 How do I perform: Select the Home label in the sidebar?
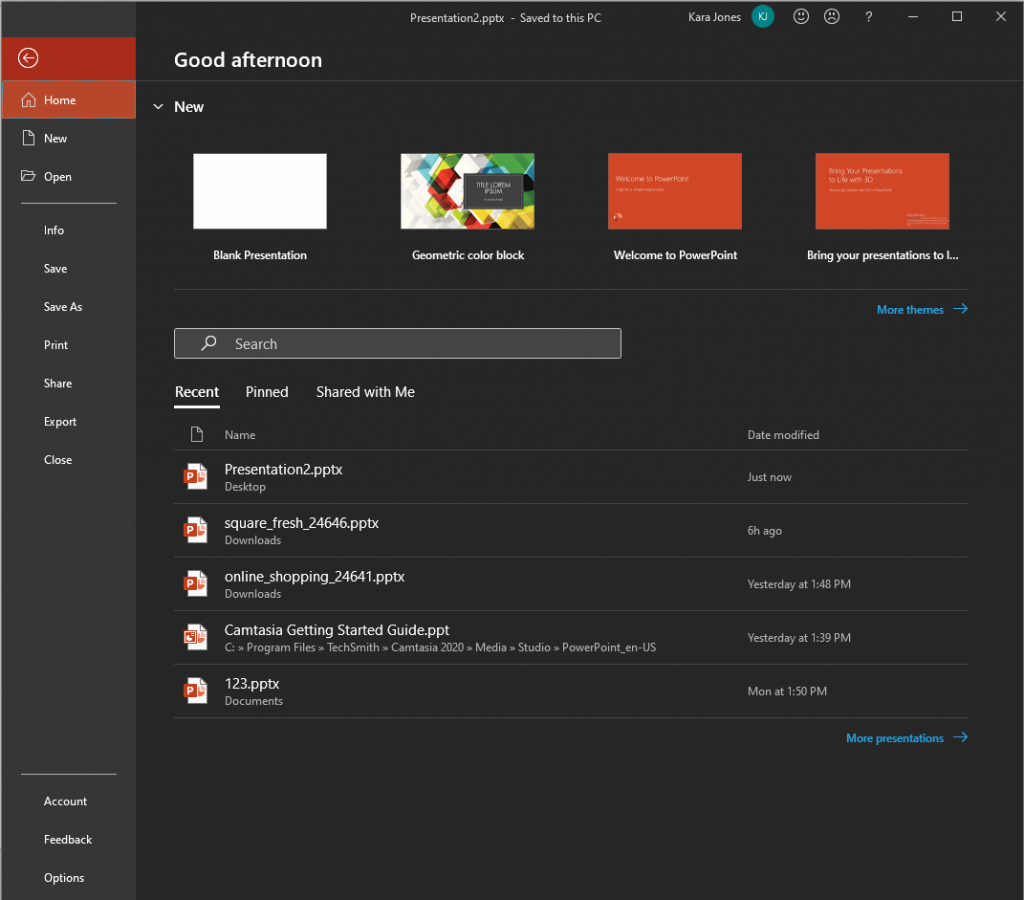tap(59, 100)
